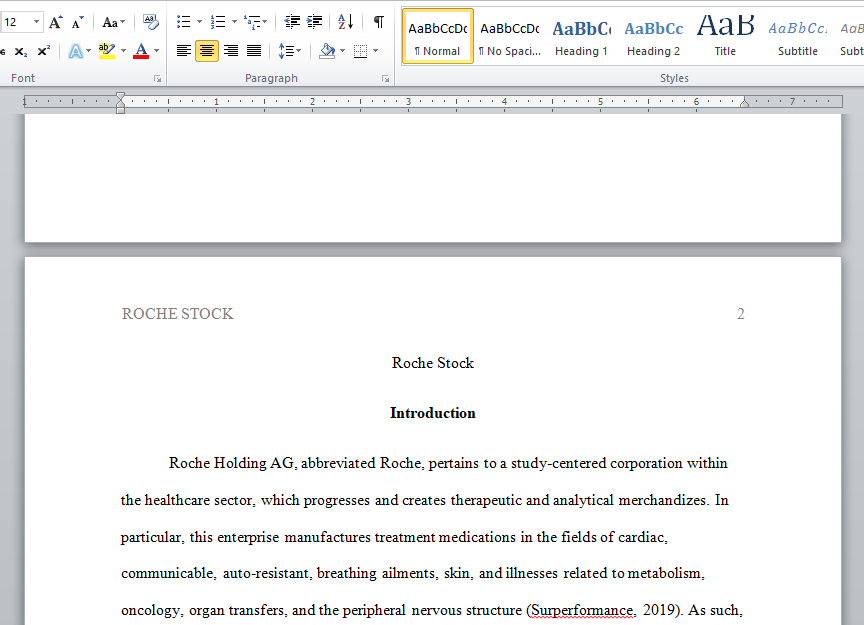Screen dimensions: 864x625
Task: Apply the Heading 1 style
Action: point(581,36)
